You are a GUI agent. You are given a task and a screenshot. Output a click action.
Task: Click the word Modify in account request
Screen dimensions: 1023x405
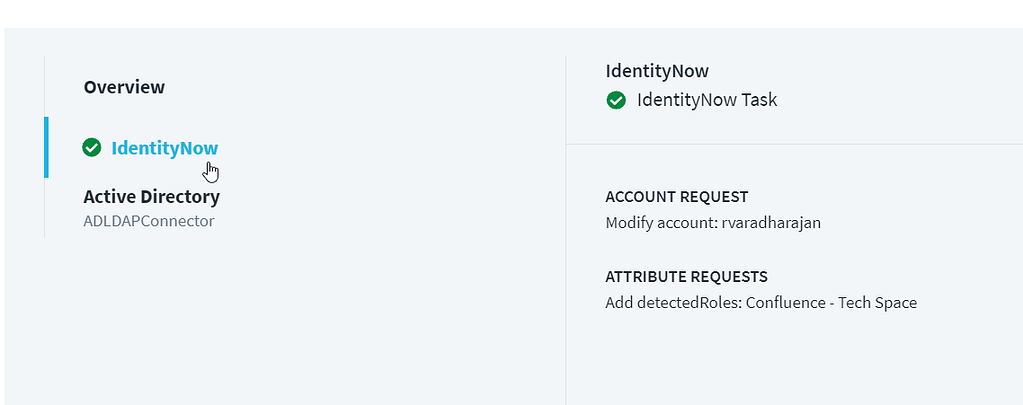tap(629, 223)
